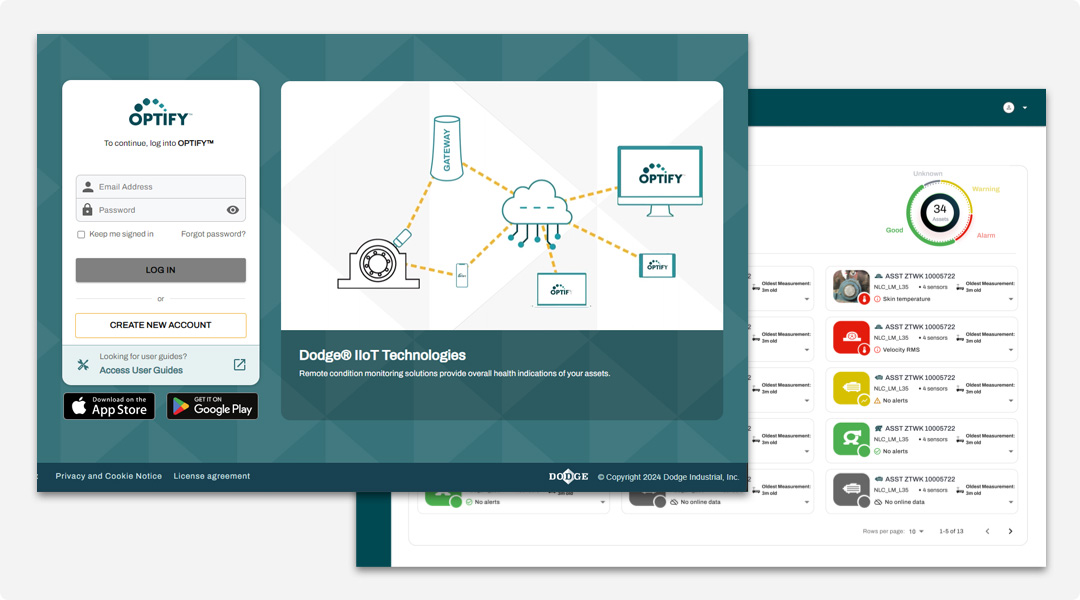
Task: Click the padlock icon in Password field
Action: (87, 209)
